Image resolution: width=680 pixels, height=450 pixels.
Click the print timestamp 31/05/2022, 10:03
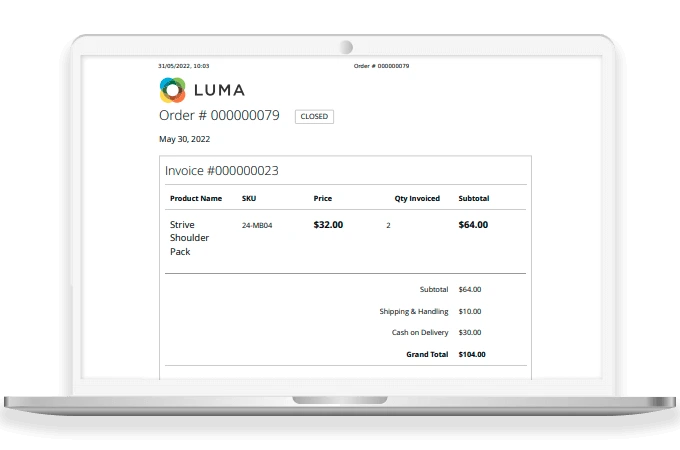tap(183, 66)
